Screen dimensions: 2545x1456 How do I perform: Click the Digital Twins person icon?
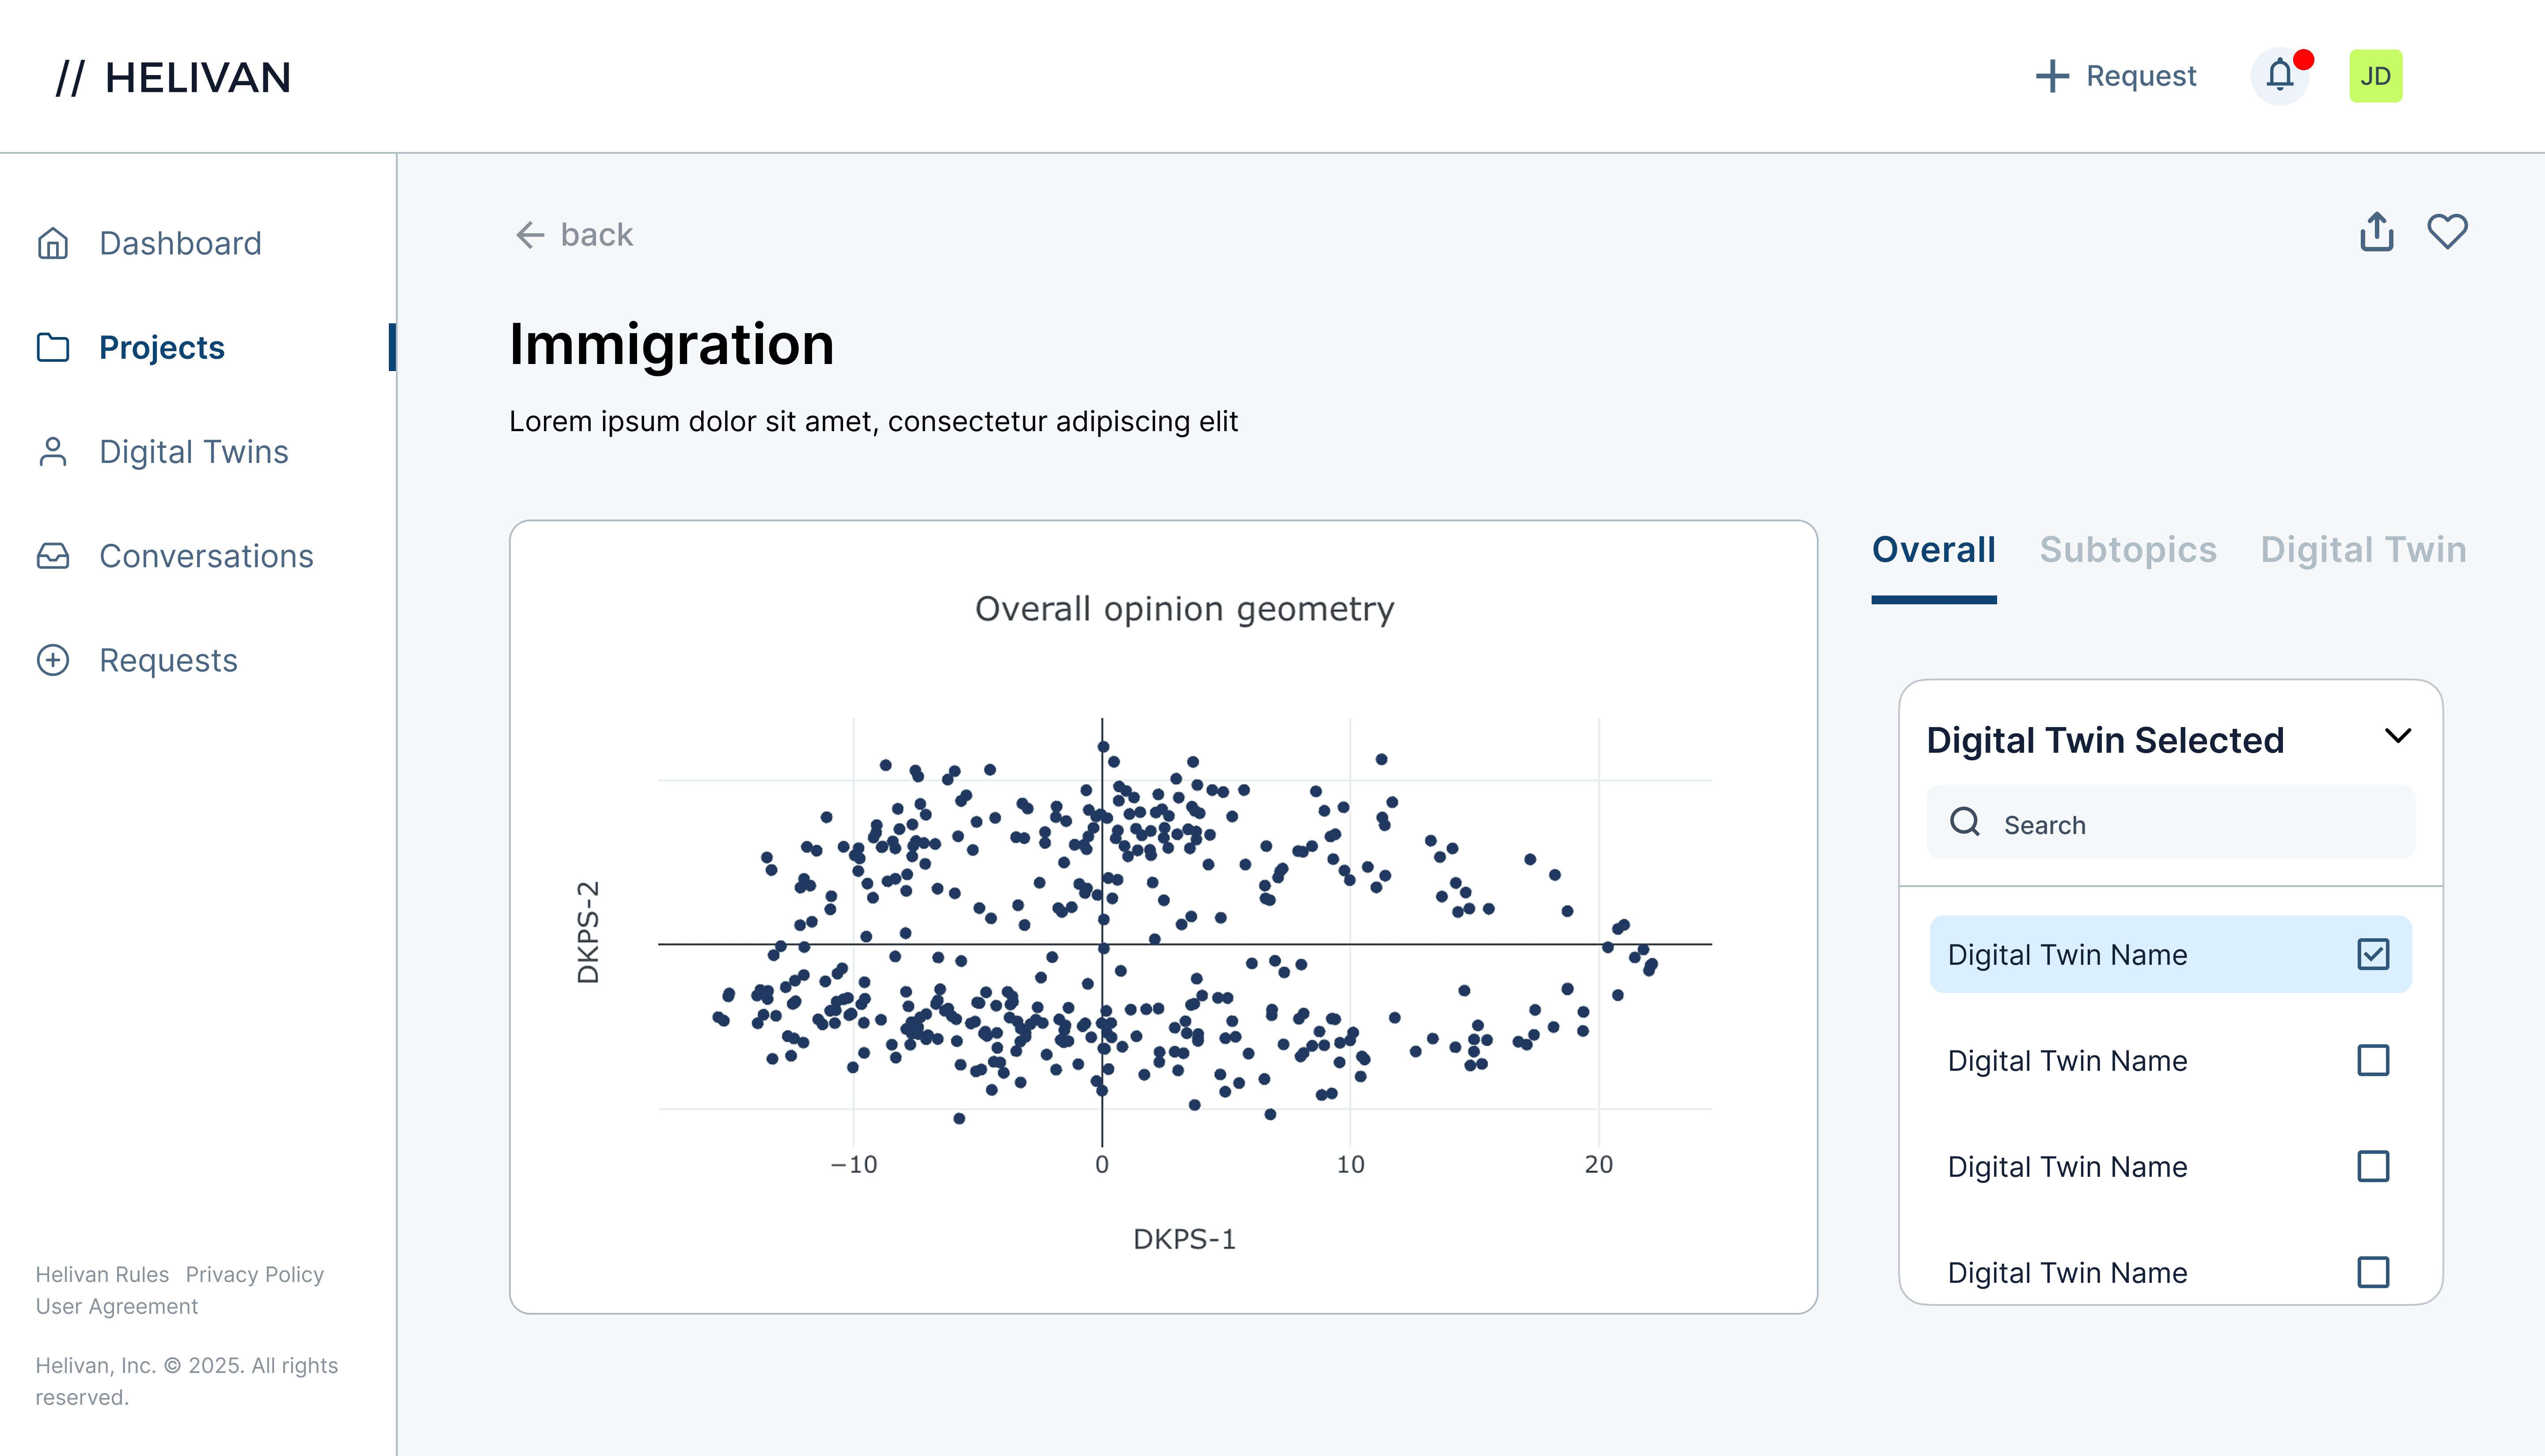pyautogui.click(x=53, y=452)
